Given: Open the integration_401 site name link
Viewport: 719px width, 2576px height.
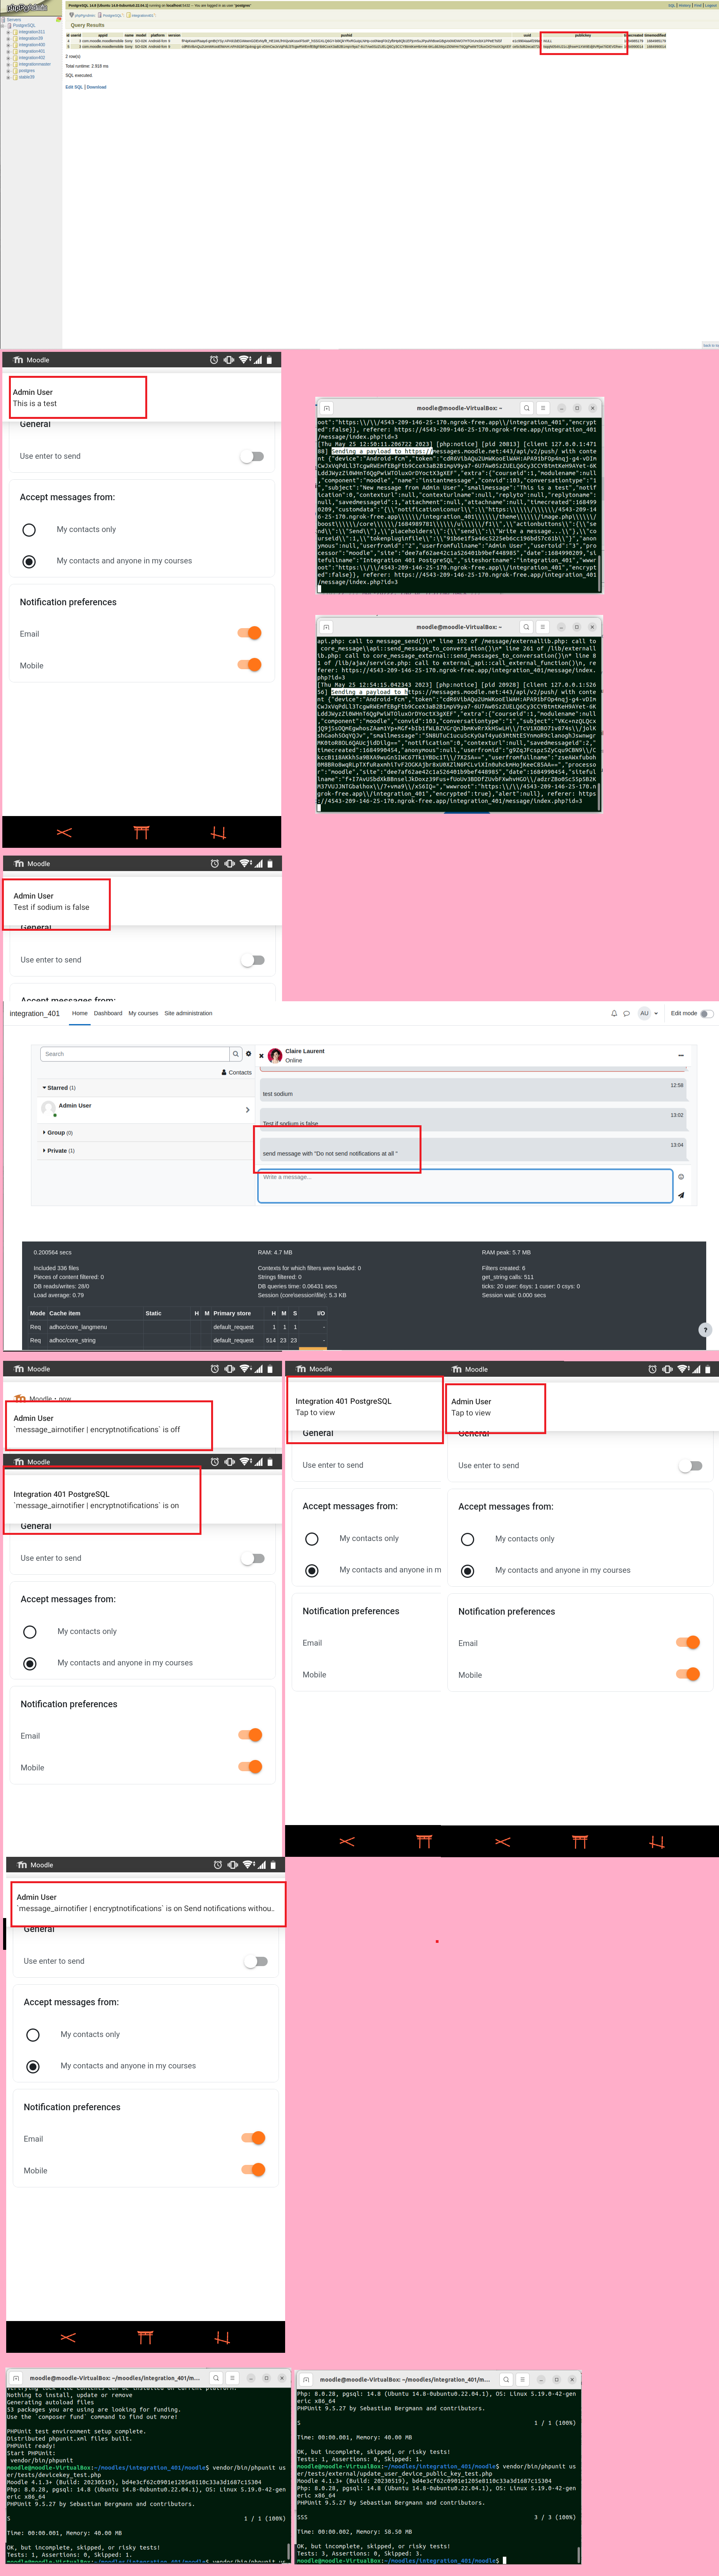Looking at the screenshot, I should pos(35,1014).
